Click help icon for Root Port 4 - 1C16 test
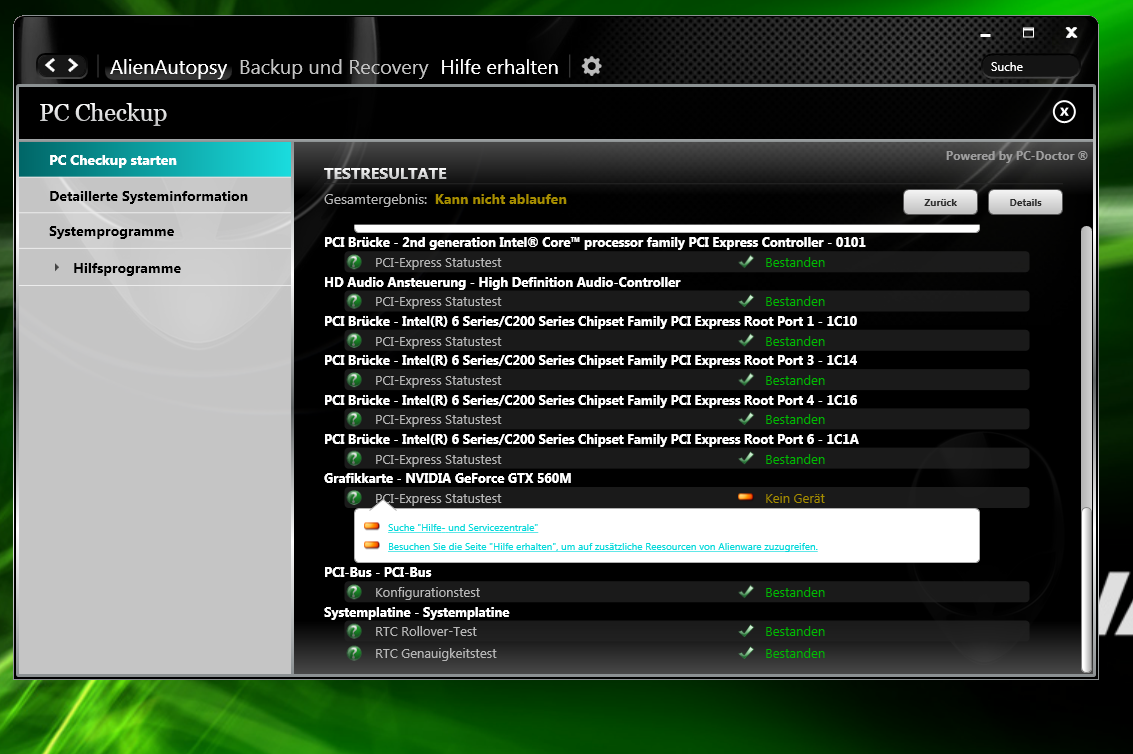 pyautogui.click(x=354, y=419)
